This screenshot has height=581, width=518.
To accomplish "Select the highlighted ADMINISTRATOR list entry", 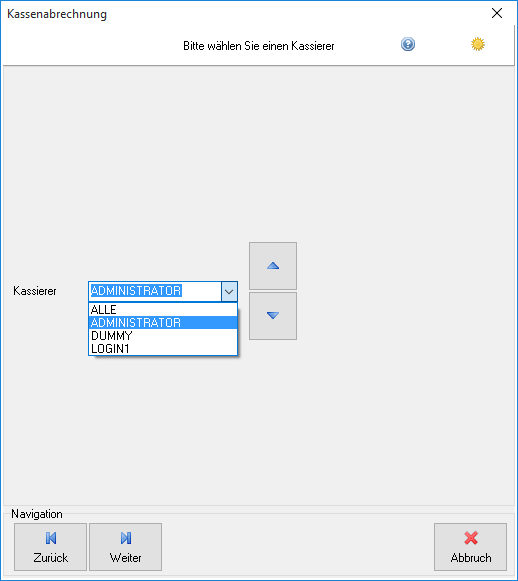I will [163, 323].
